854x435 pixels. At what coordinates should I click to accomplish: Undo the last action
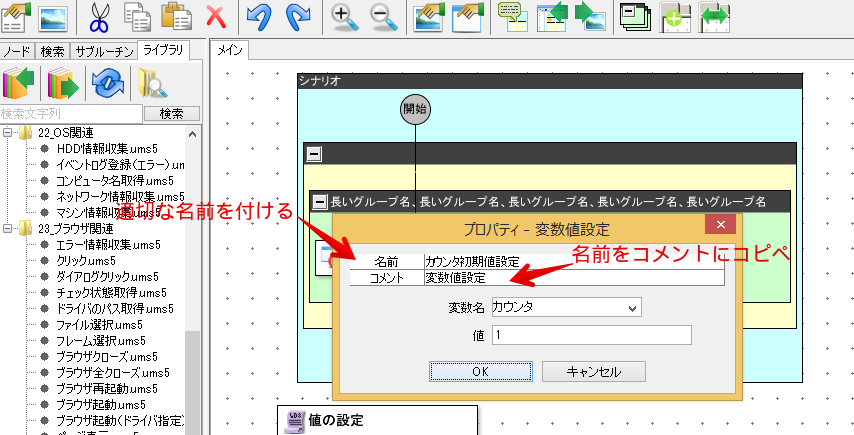click(259, 17)
